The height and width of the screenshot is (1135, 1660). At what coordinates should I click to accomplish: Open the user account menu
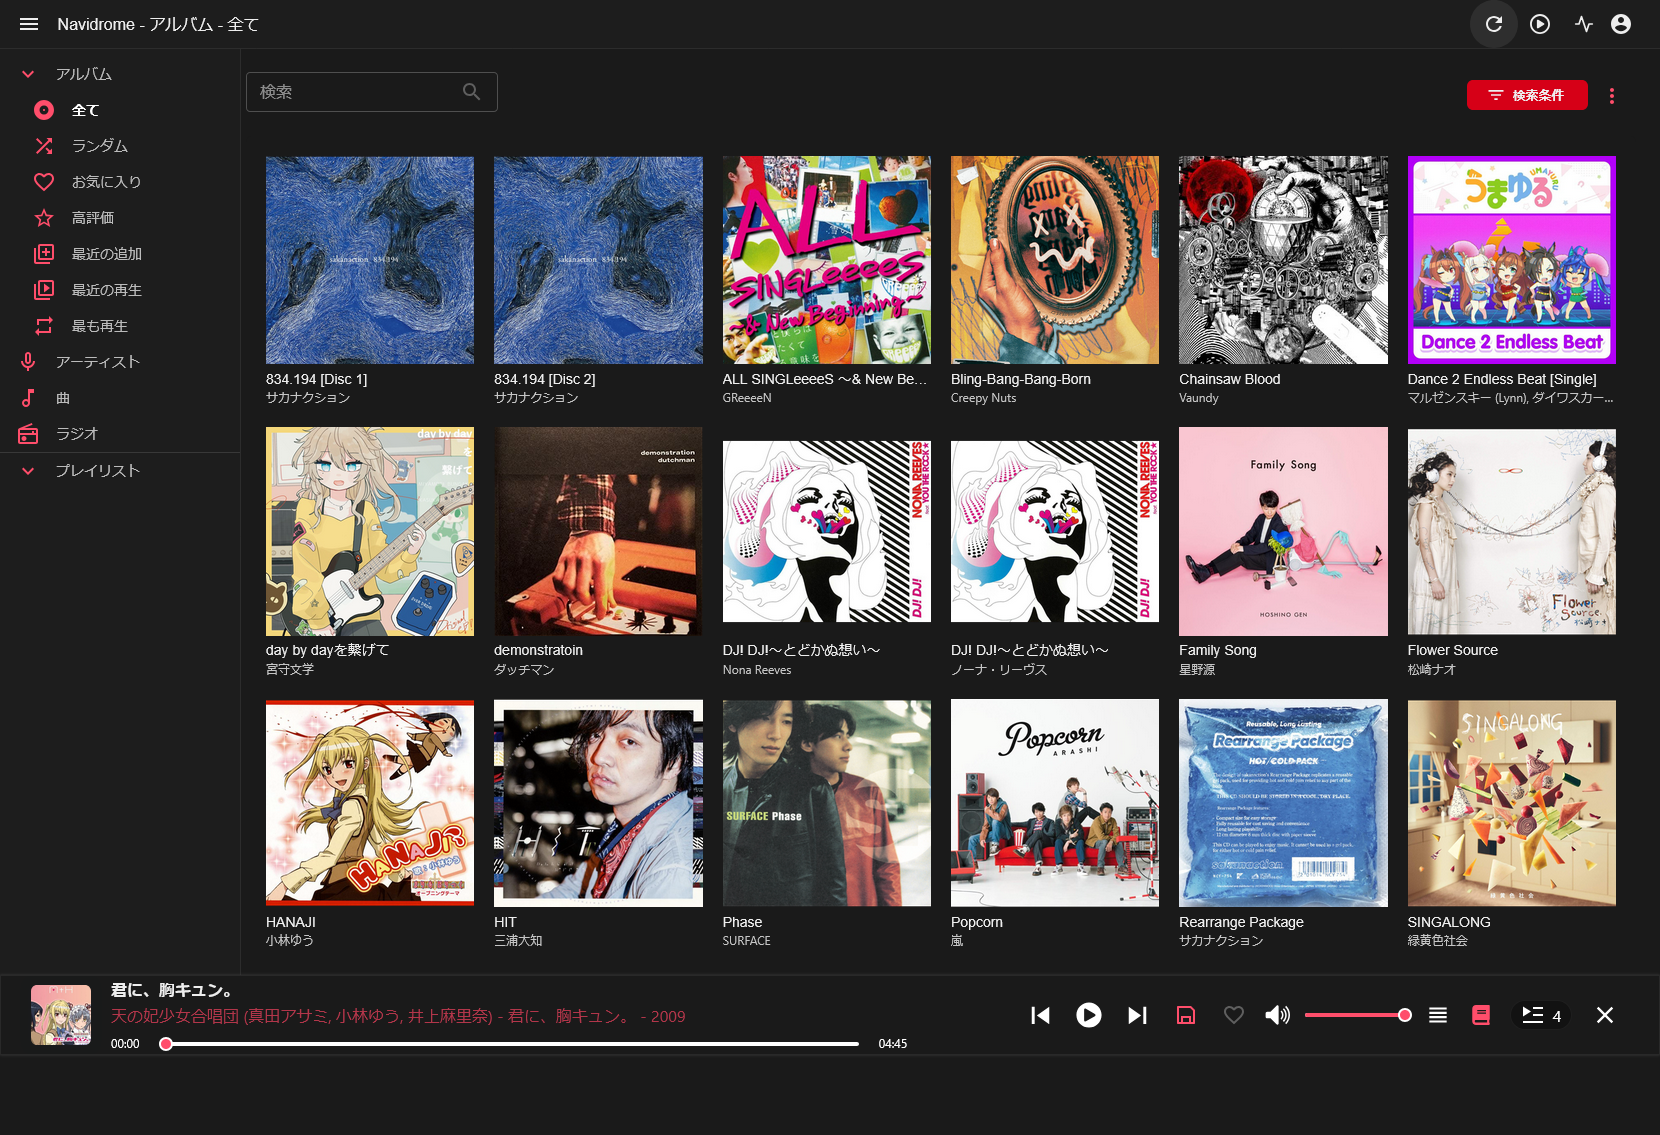tap(1621, 23)
